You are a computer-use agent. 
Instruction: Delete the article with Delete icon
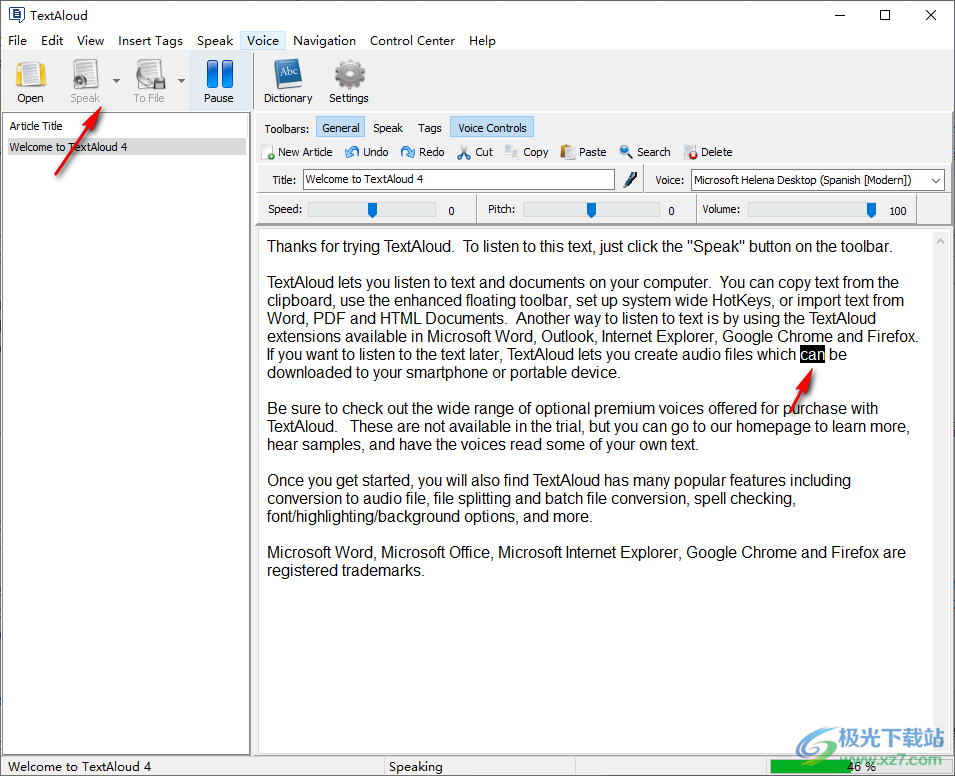(690, 152)
